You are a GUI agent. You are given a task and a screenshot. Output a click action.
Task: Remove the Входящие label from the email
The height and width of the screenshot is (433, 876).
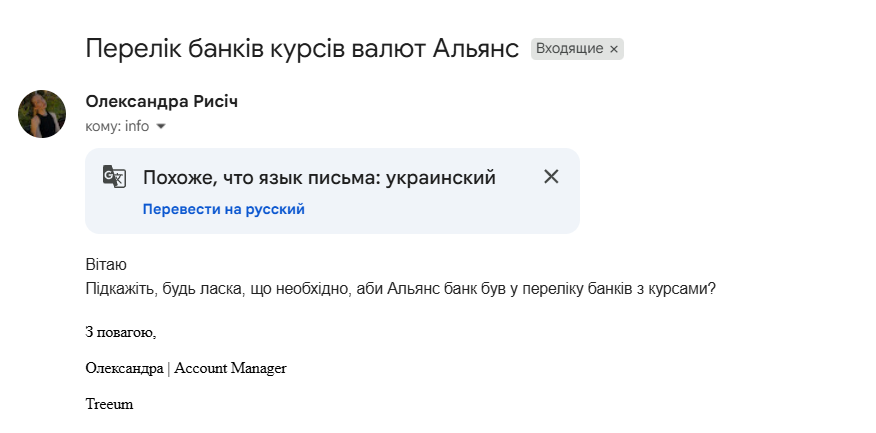tap(614, 48)
